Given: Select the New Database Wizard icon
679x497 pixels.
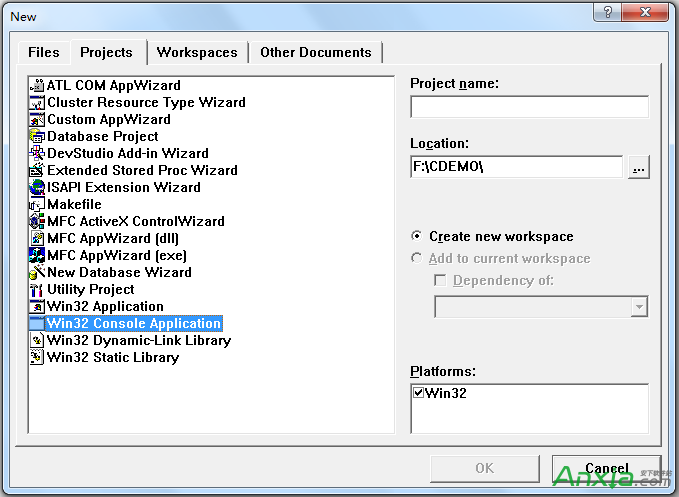Looking at the screenshot, I should coord(37,272).
